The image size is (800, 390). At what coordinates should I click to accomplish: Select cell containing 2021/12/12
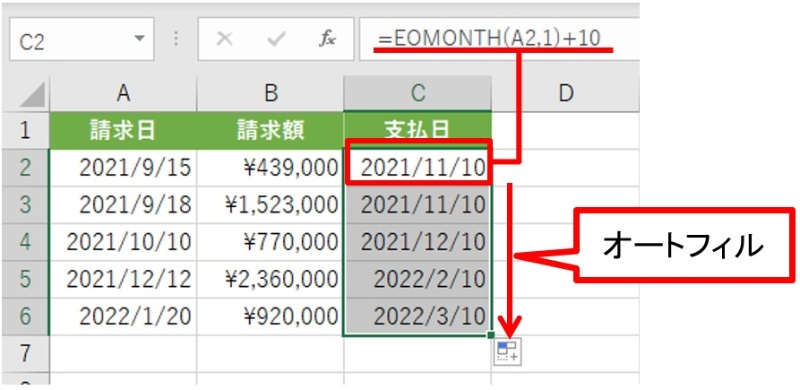tap(123, 279)
